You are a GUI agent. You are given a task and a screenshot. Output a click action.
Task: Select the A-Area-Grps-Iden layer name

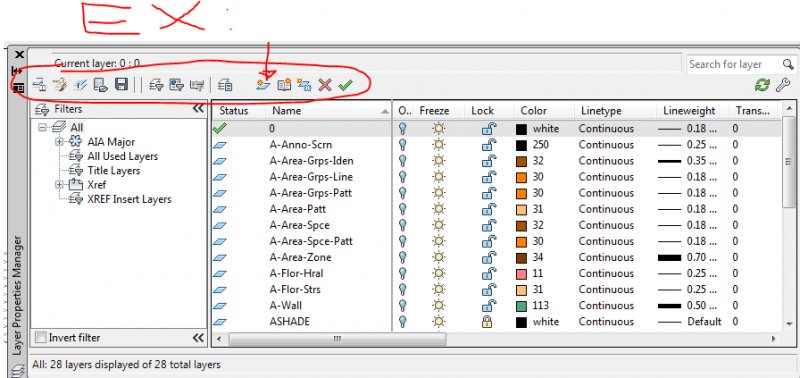pyautogui.click(x=311, y=161)
